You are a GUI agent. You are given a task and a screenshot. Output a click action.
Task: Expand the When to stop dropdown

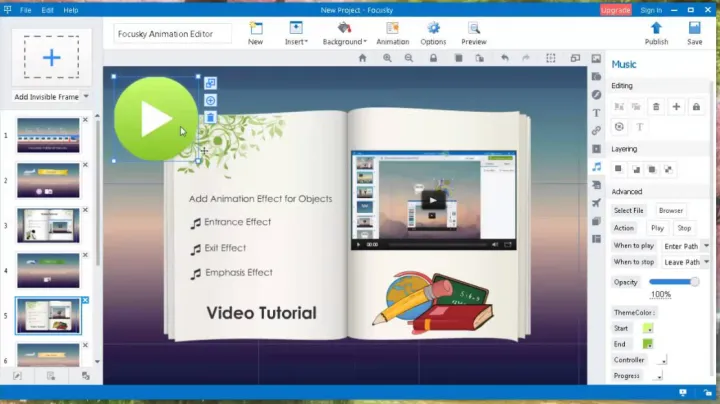pos(706,262)
